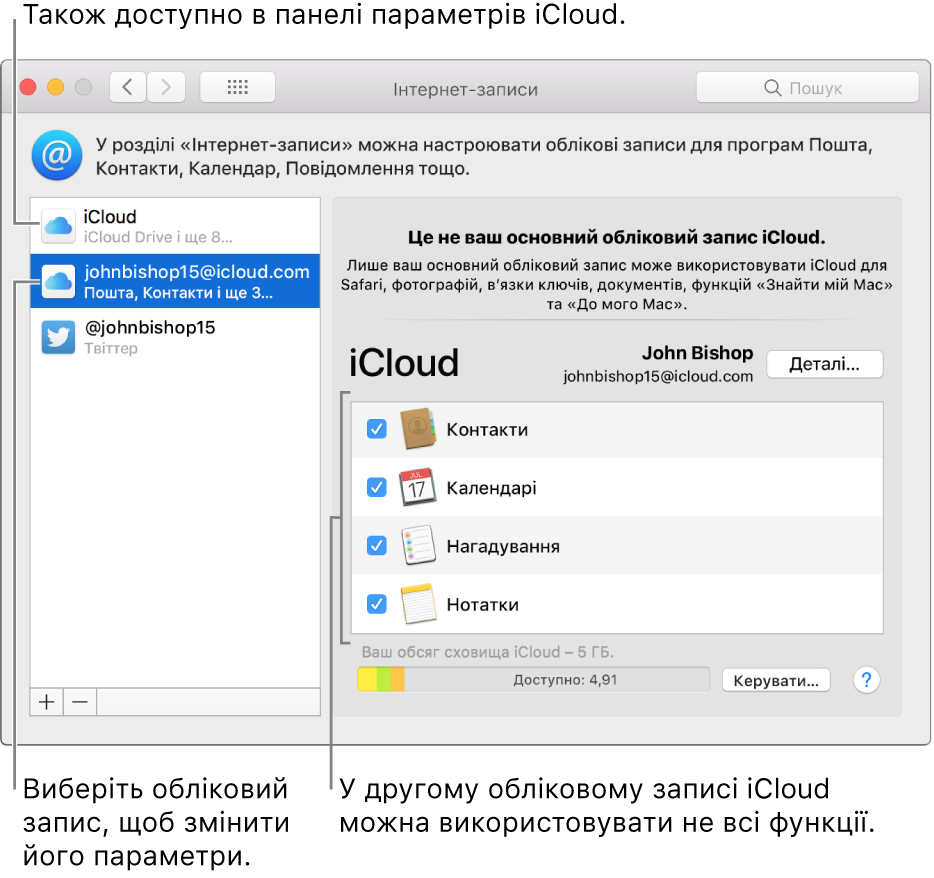This screenshot has width=934, height=878.
Task: Click the Twitter bird icon
Action: (58, 337)
